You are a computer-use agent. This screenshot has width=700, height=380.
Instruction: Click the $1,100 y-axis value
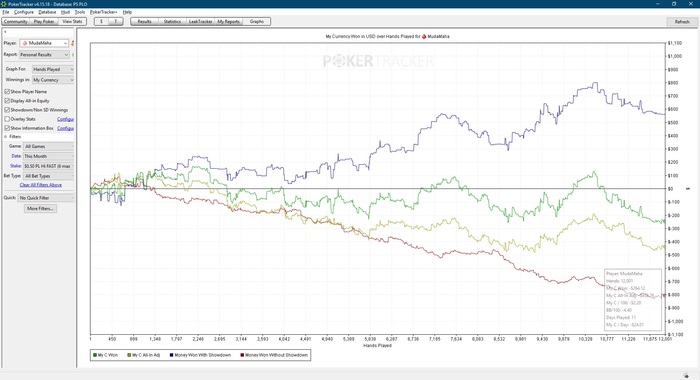click(675, 43)
